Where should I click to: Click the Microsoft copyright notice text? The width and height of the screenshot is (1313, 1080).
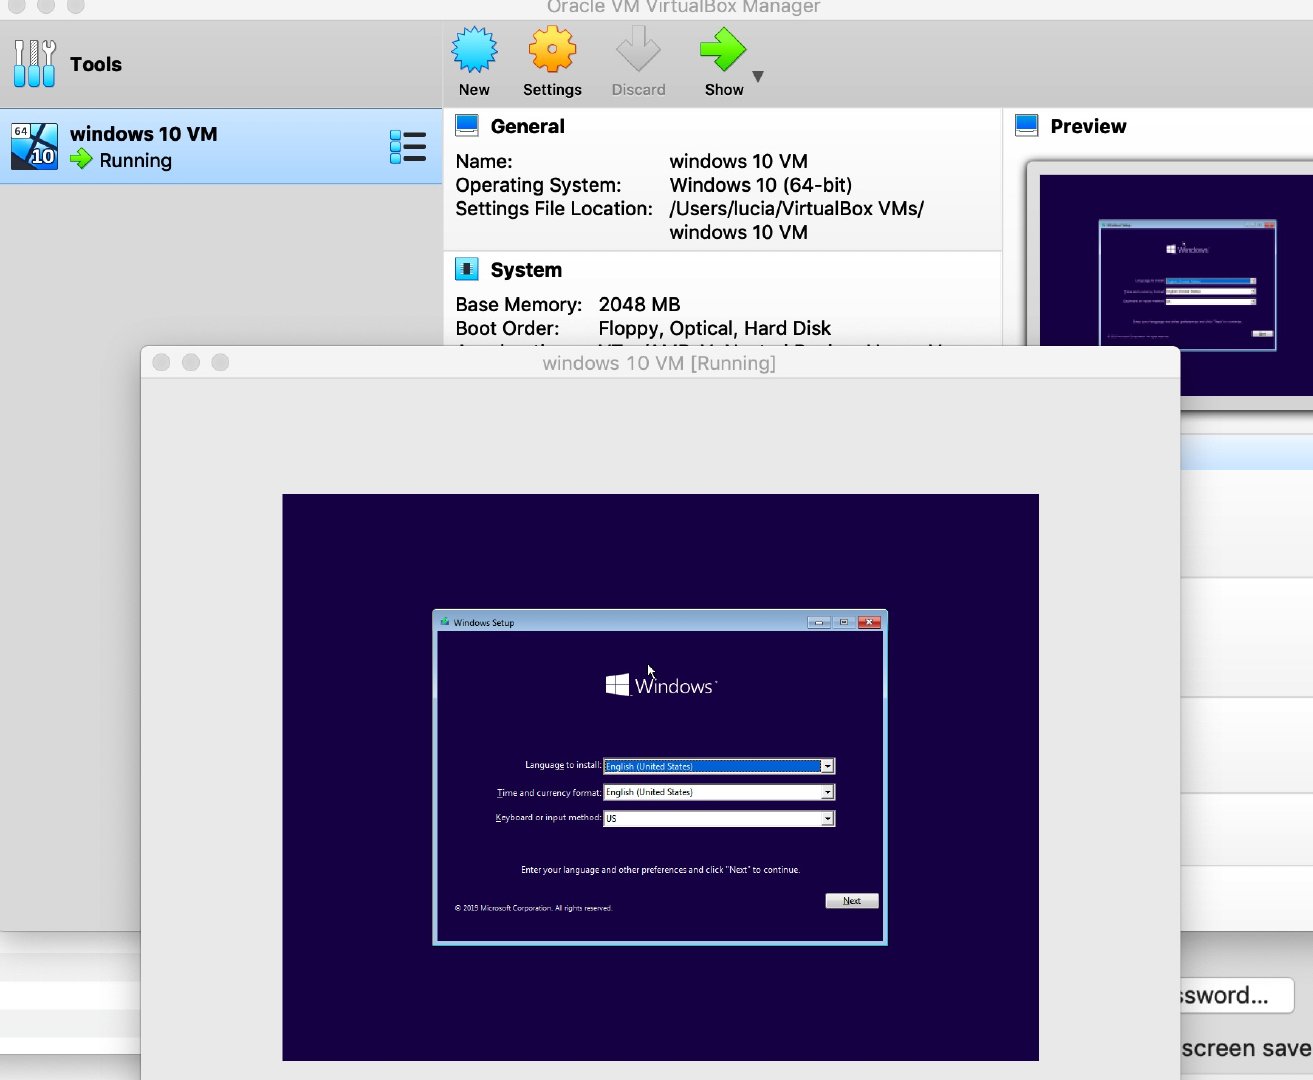coord(533,908)
